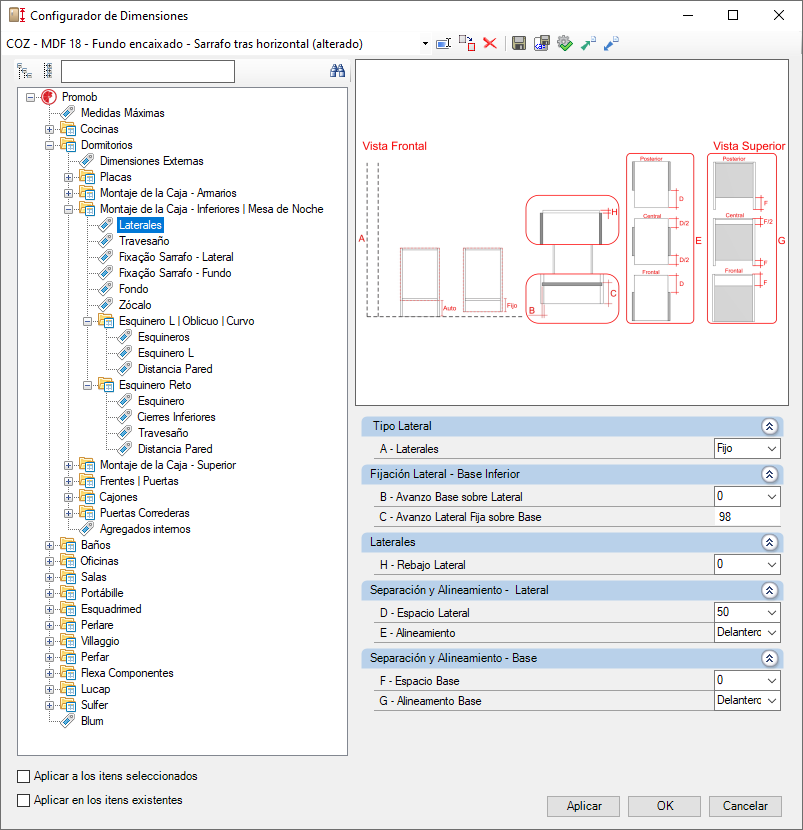The width and height of the screenshot is (803, 830).
Task: Select the Travesaño tree item under Laterales
Action: (x=144, y=241)
